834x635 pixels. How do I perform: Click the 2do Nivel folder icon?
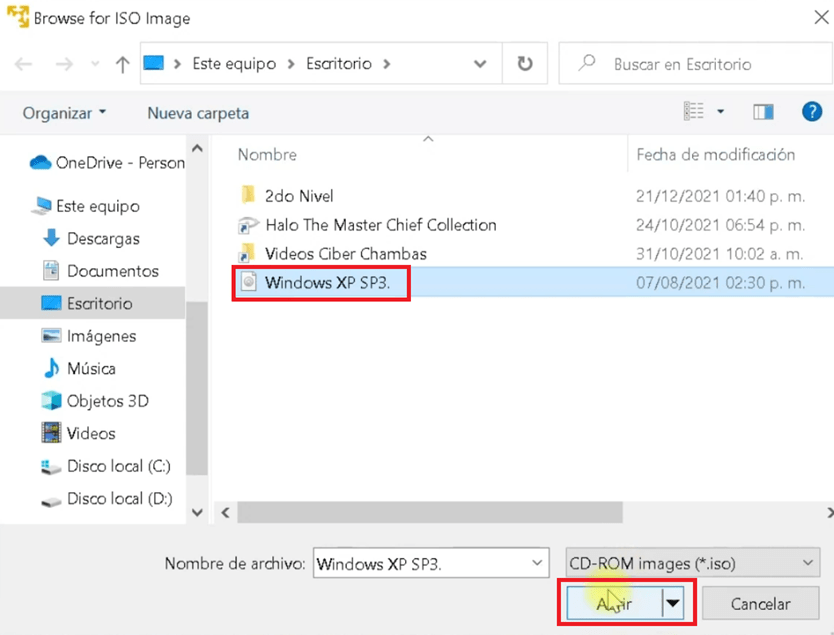point(247,195)
